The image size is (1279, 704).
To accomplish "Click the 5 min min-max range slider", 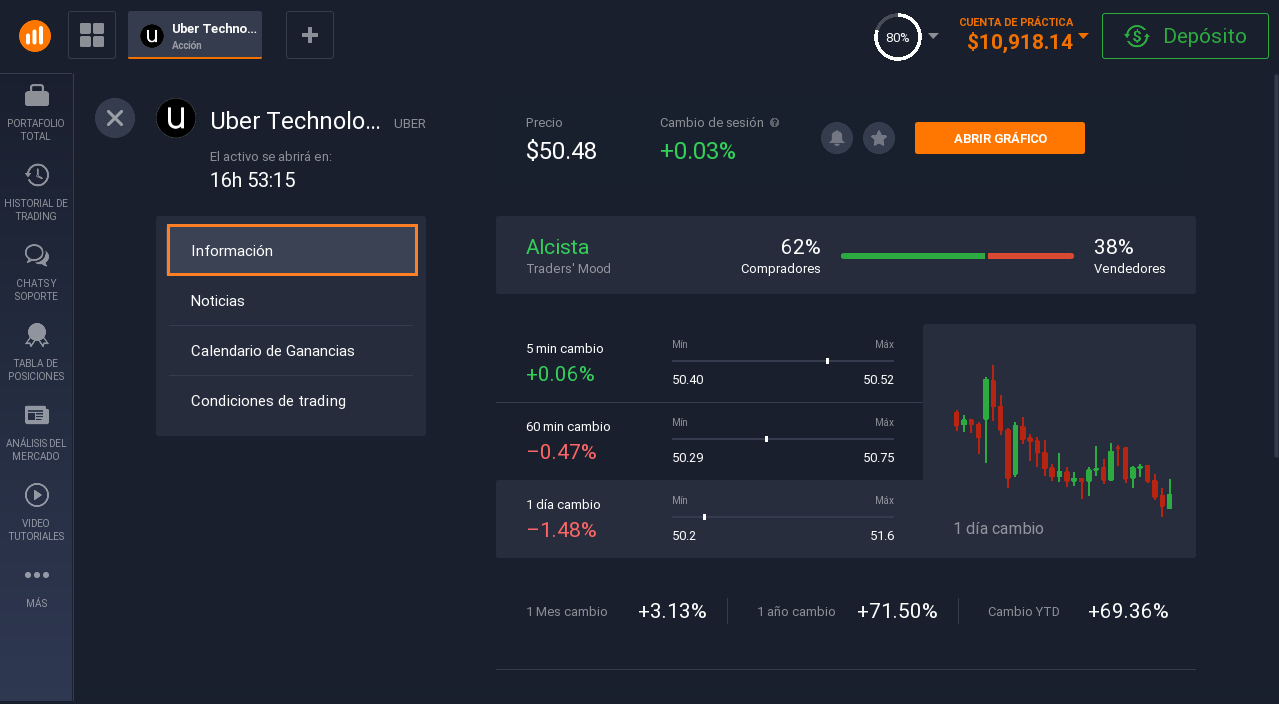I will pyautogui.click(x=783, y=360).
